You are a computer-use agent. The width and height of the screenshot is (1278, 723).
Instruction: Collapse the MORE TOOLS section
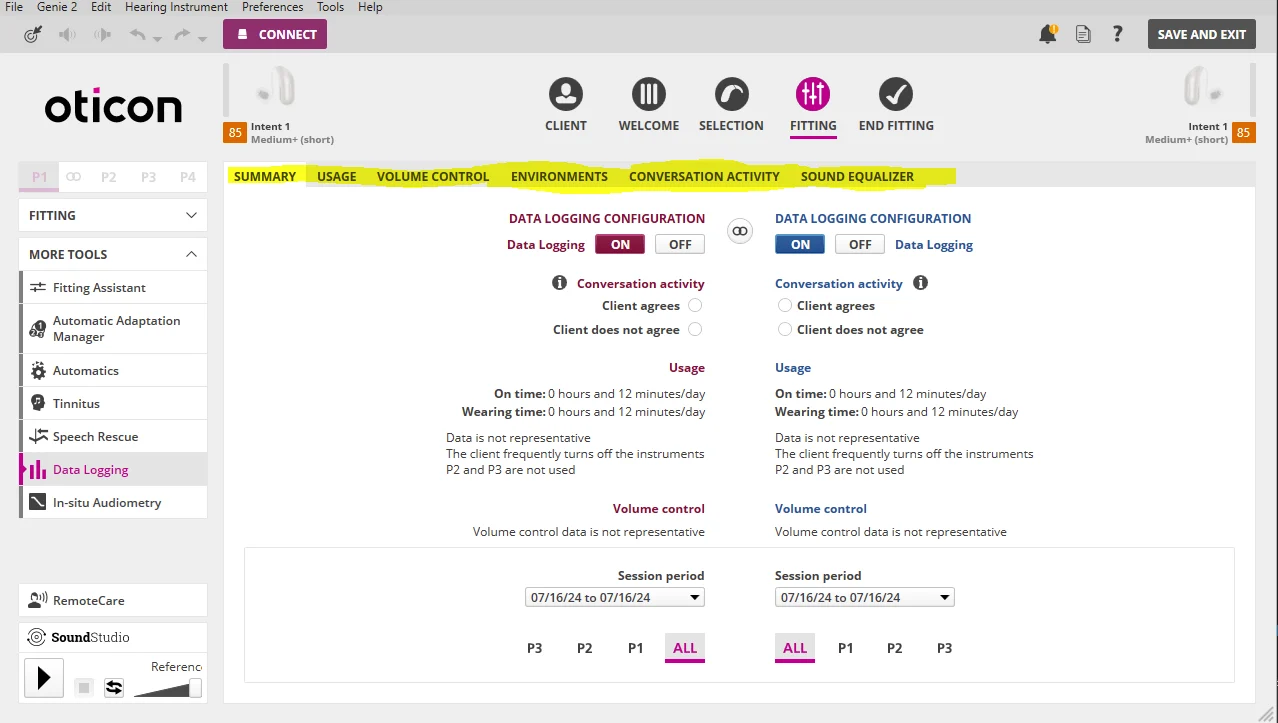coord(113,254)
